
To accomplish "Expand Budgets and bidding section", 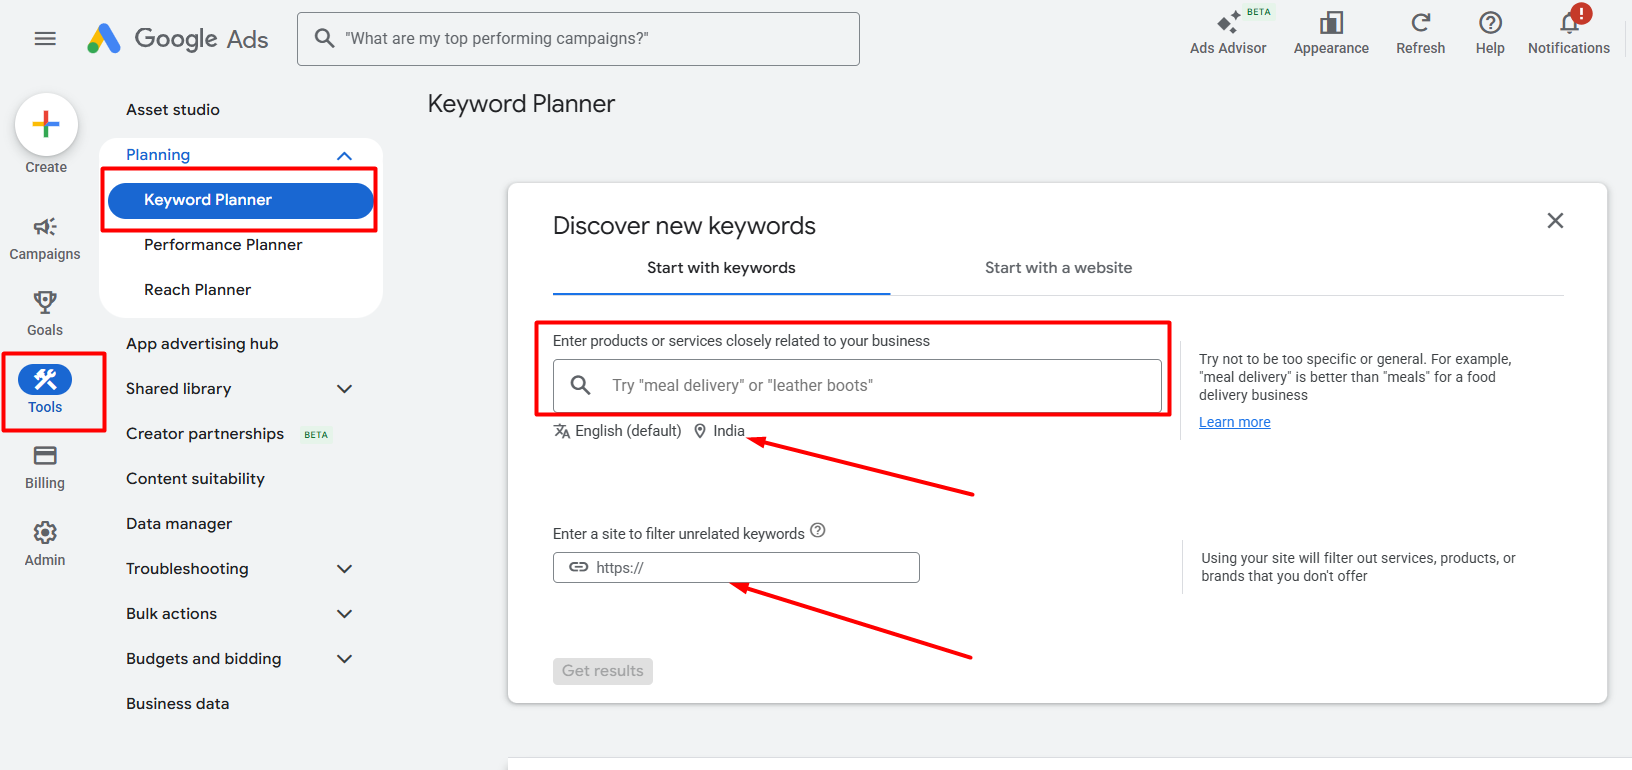I will coord(344,659).
